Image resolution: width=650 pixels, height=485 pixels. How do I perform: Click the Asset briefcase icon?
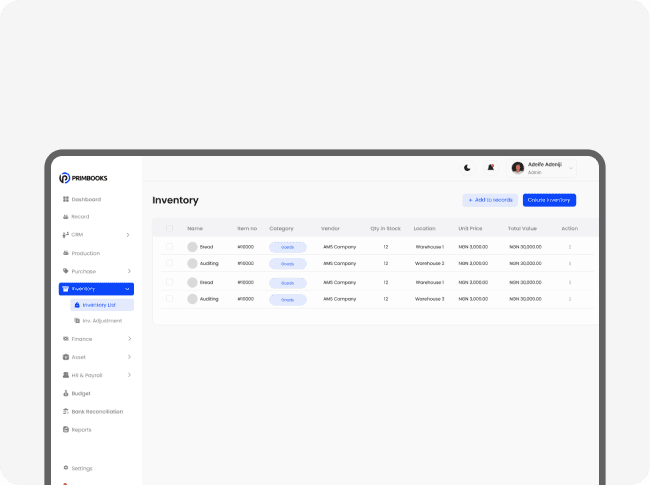pyautogui.click(x=65, y=357)
